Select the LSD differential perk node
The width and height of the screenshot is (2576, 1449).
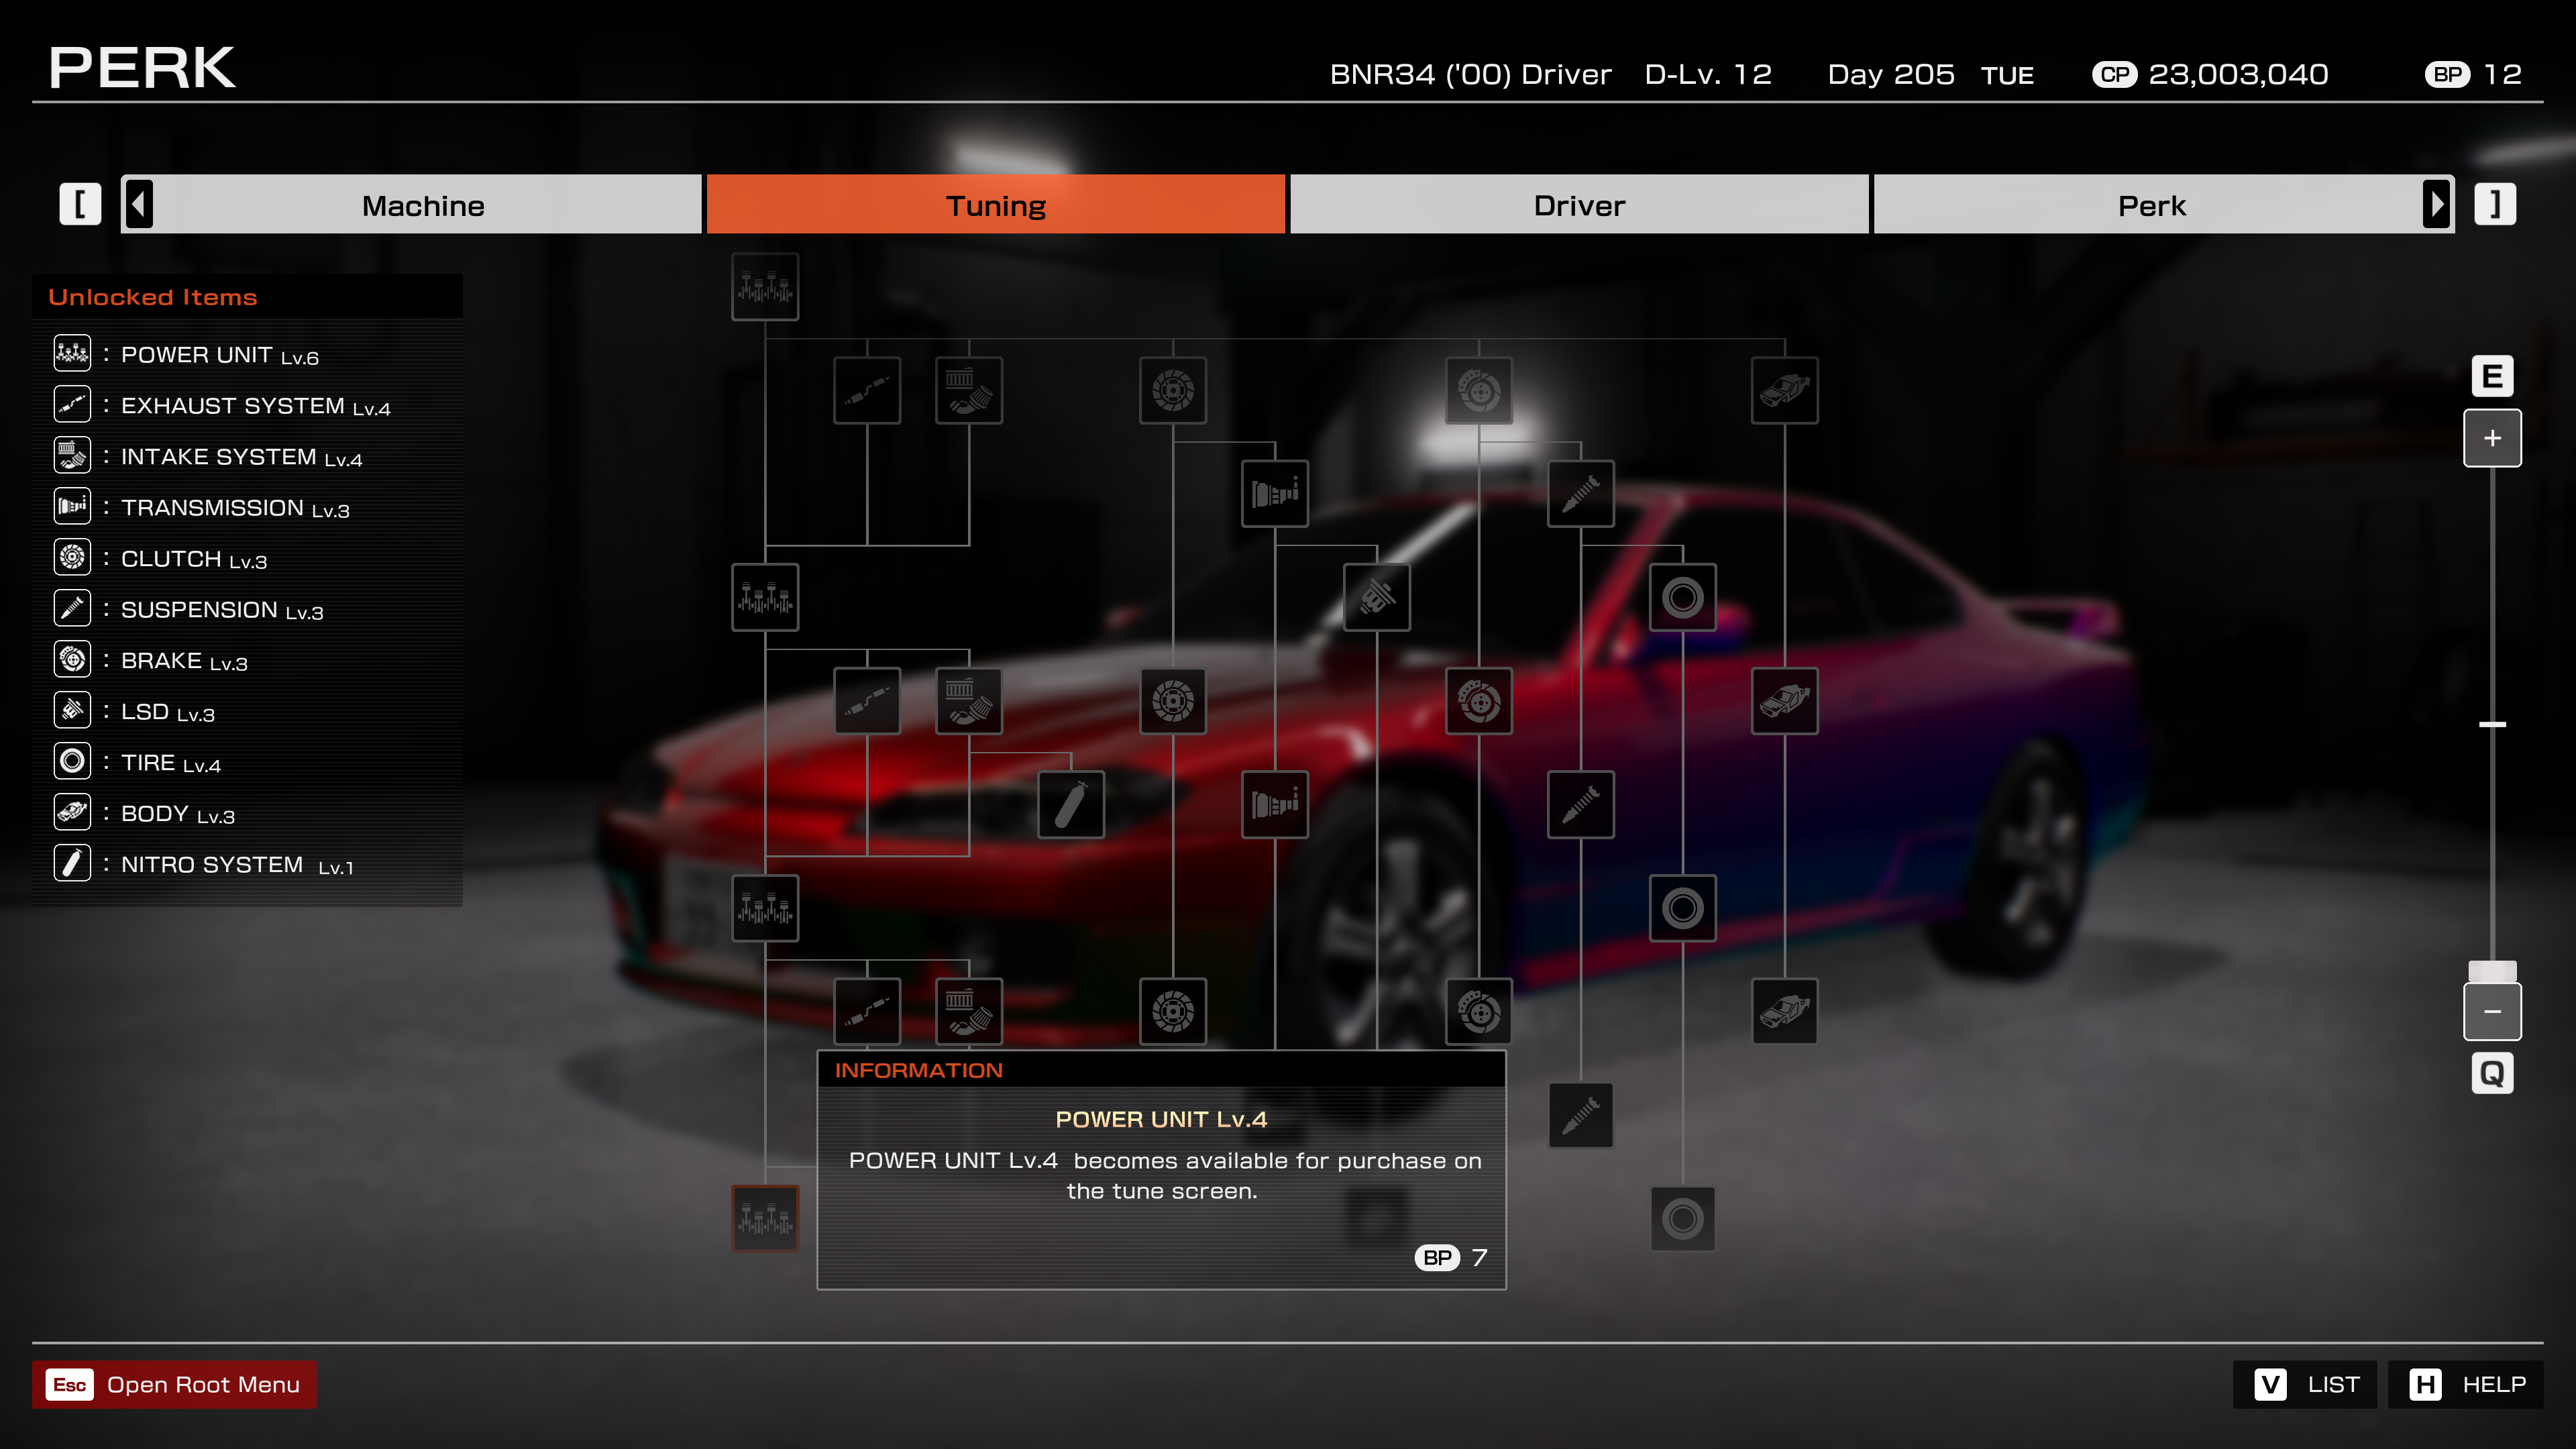pyautogui.click(x=1377, y=597)
